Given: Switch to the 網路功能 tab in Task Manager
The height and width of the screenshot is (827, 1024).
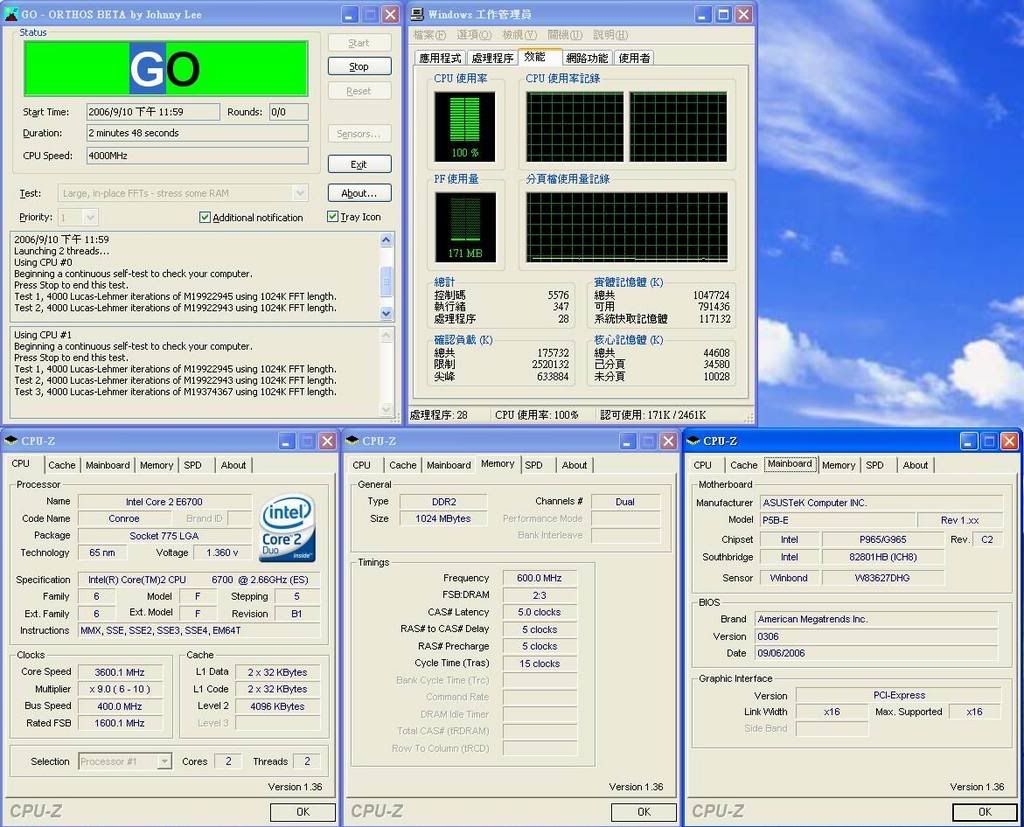Looking at the screenshot, I should pyautogui.click(x=587, y=58).
